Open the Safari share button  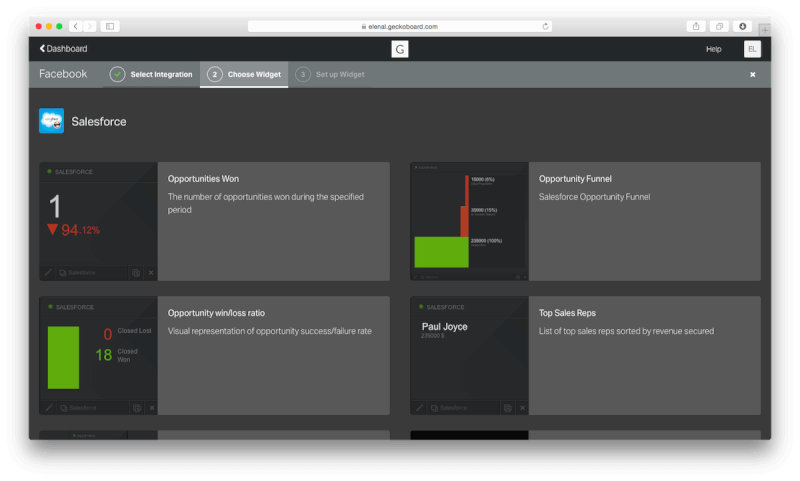tap(696, 26)
